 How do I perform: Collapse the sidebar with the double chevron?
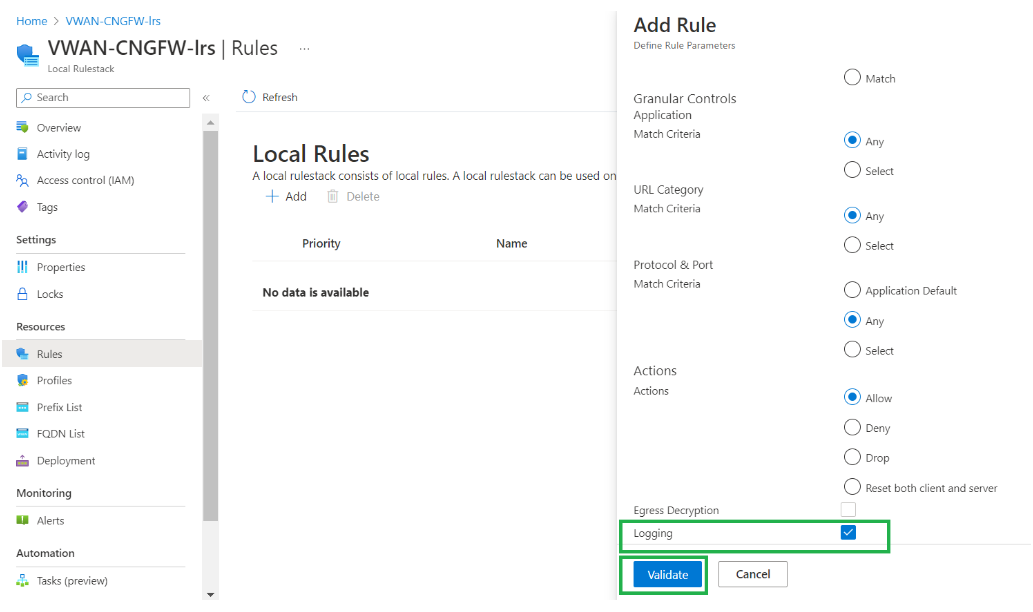(206, 98)
